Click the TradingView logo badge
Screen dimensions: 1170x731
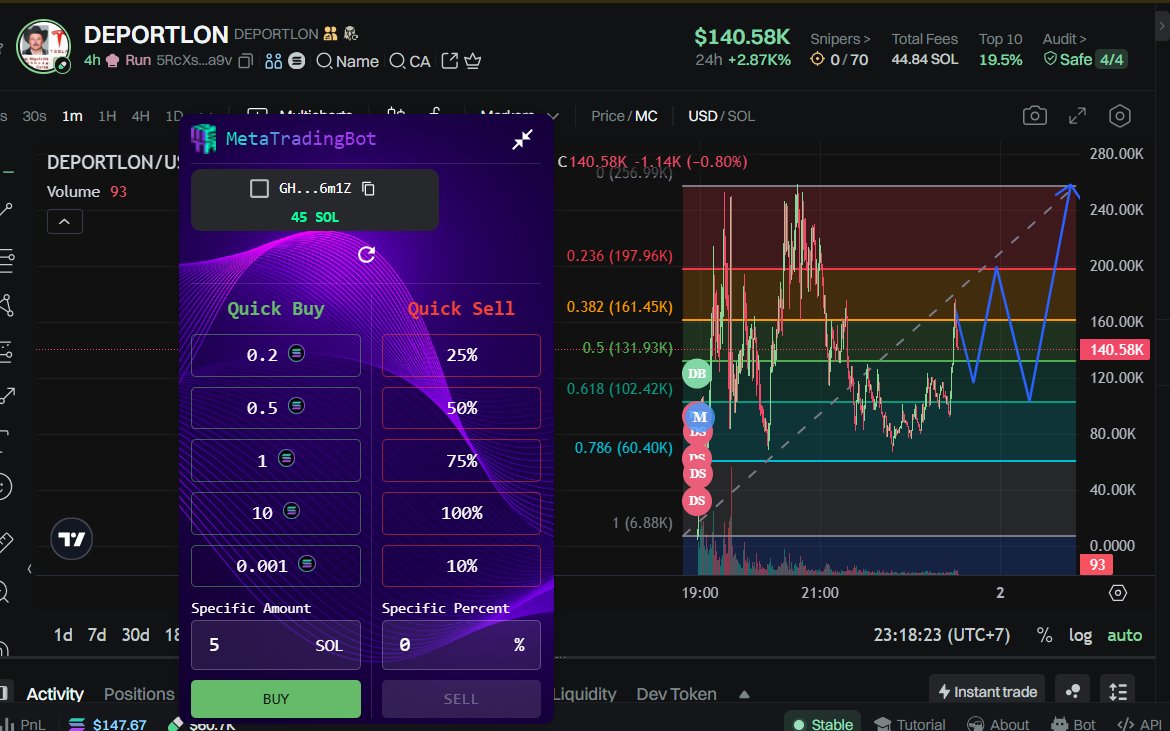[x=72, y=539]
